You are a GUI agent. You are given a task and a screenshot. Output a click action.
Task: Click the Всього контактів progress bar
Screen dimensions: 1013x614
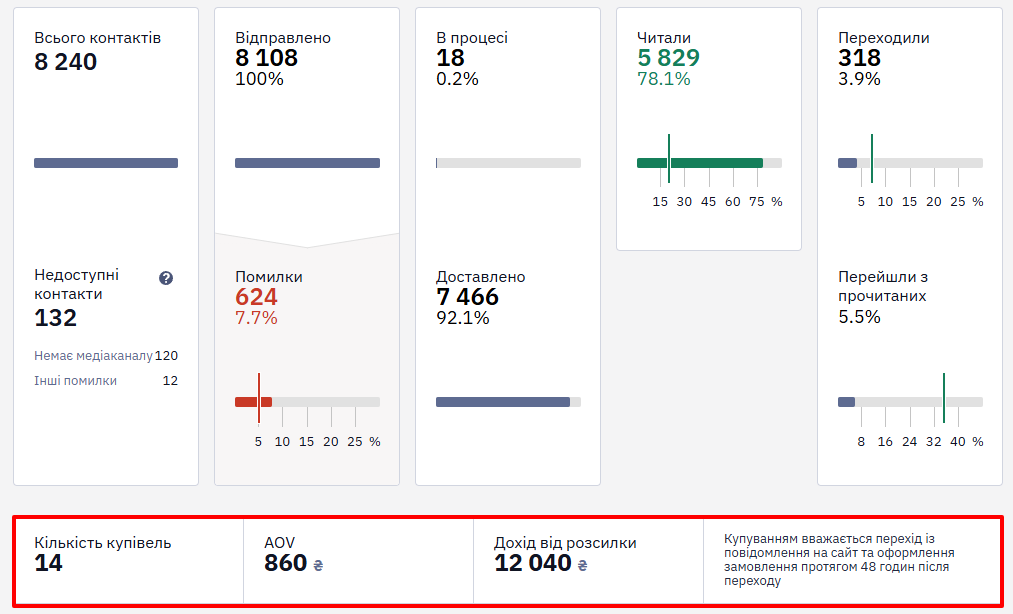tap(106, 163)
